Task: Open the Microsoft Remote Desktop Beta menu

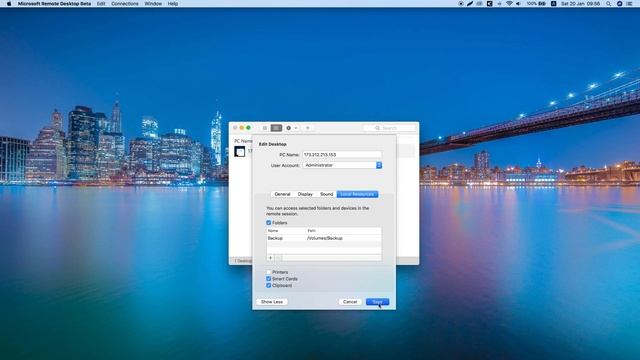Action: pyautogui.click(x=54, y=4)
